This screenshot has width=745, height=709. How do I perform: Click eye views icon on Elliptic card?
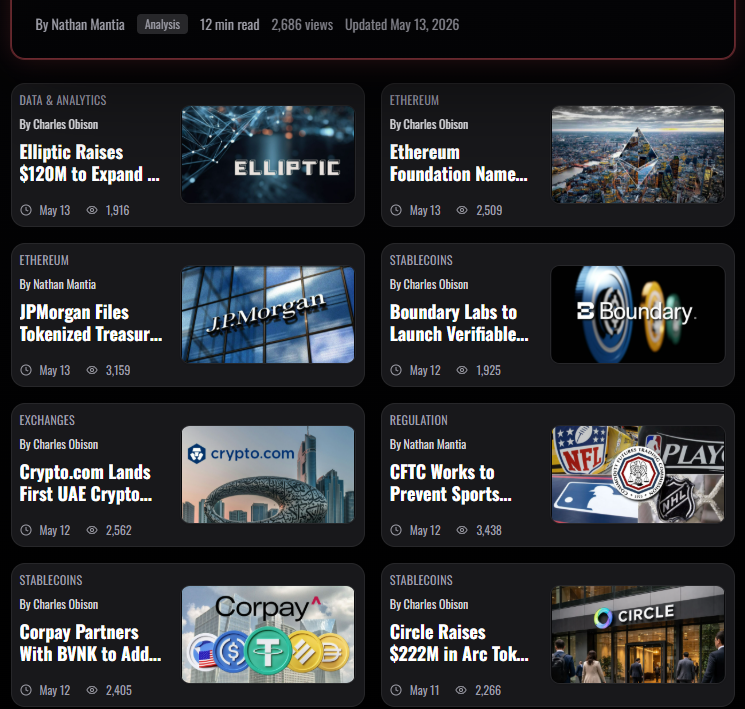[92, 210]
